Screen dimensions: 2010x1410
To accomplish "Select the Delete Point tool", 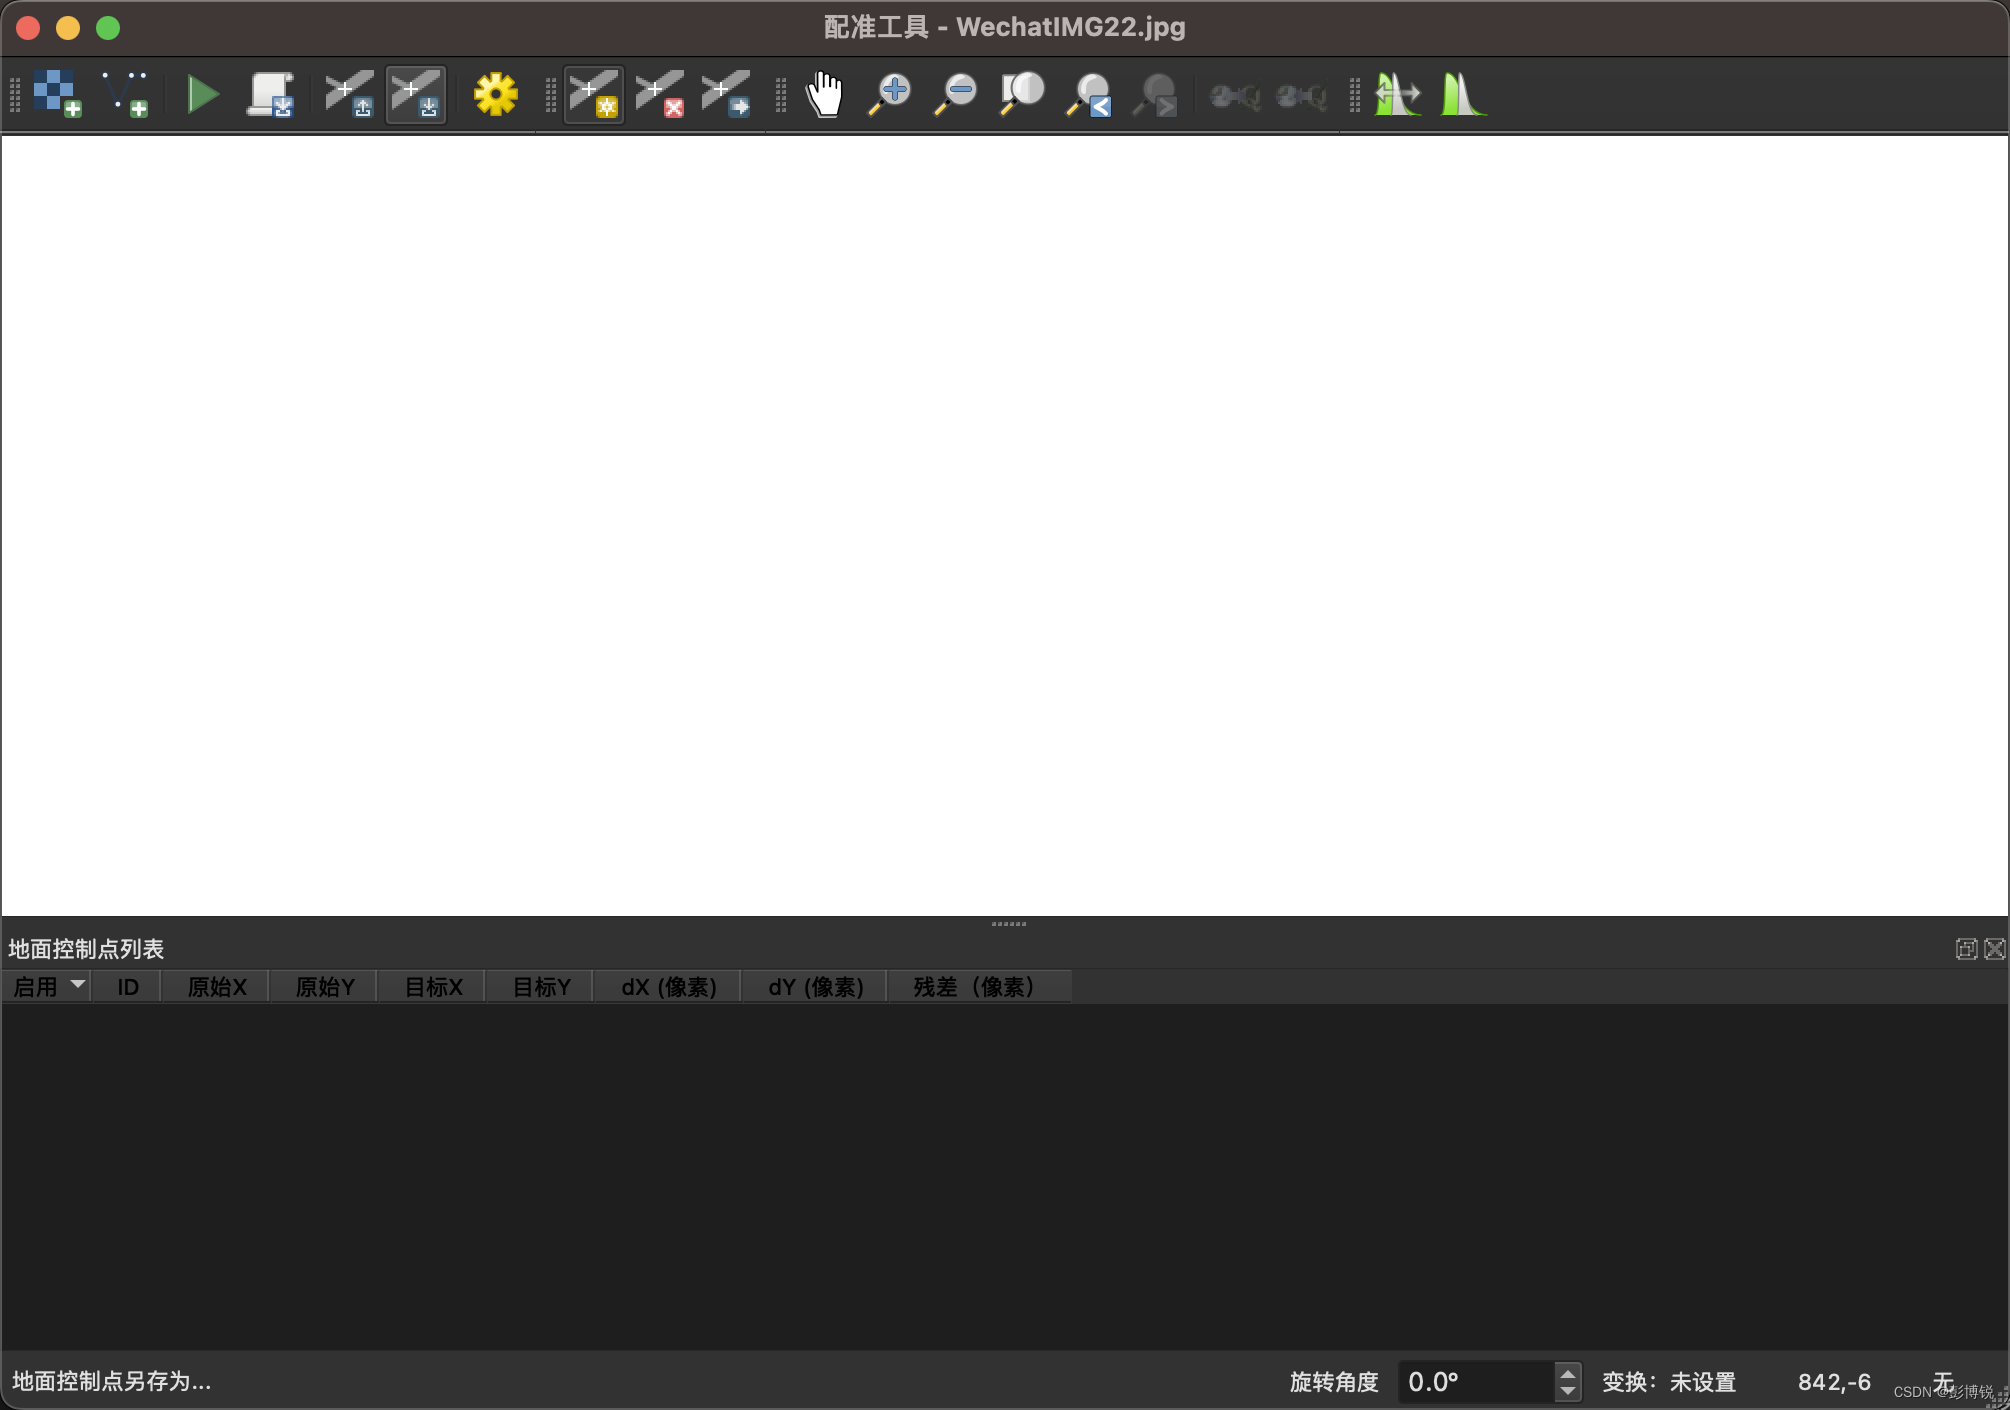I will 660,94.
